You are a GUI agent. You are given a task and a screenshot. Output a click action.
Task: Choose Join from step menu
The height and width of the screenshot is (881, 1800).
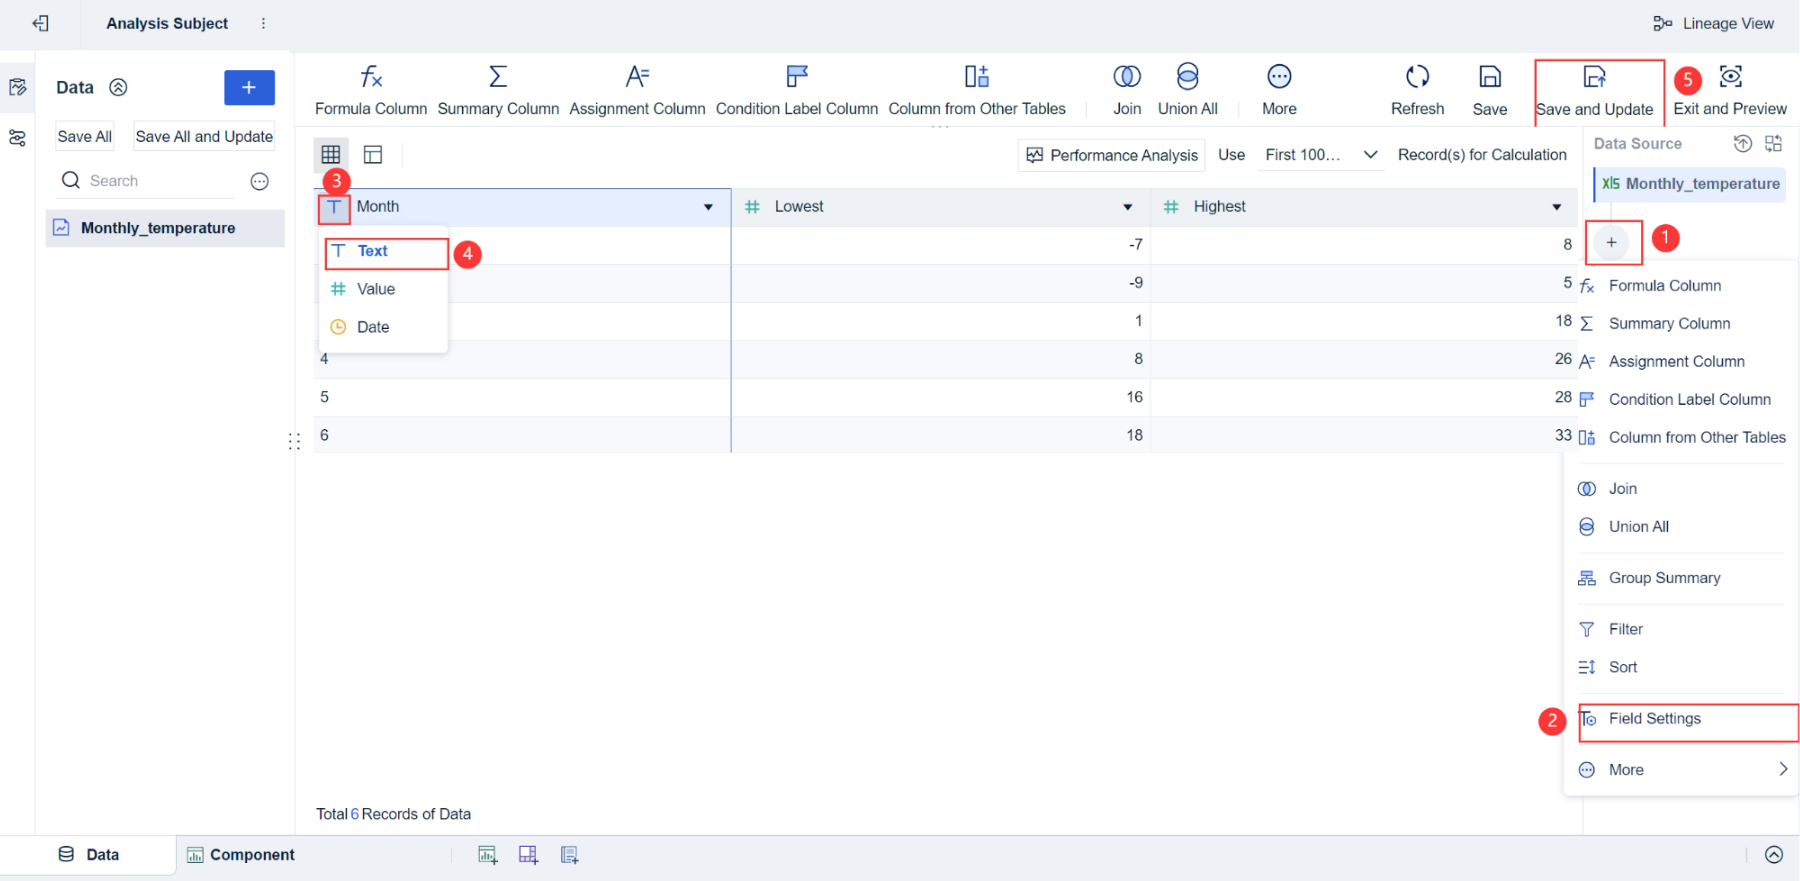click(x=1680, y=489)
